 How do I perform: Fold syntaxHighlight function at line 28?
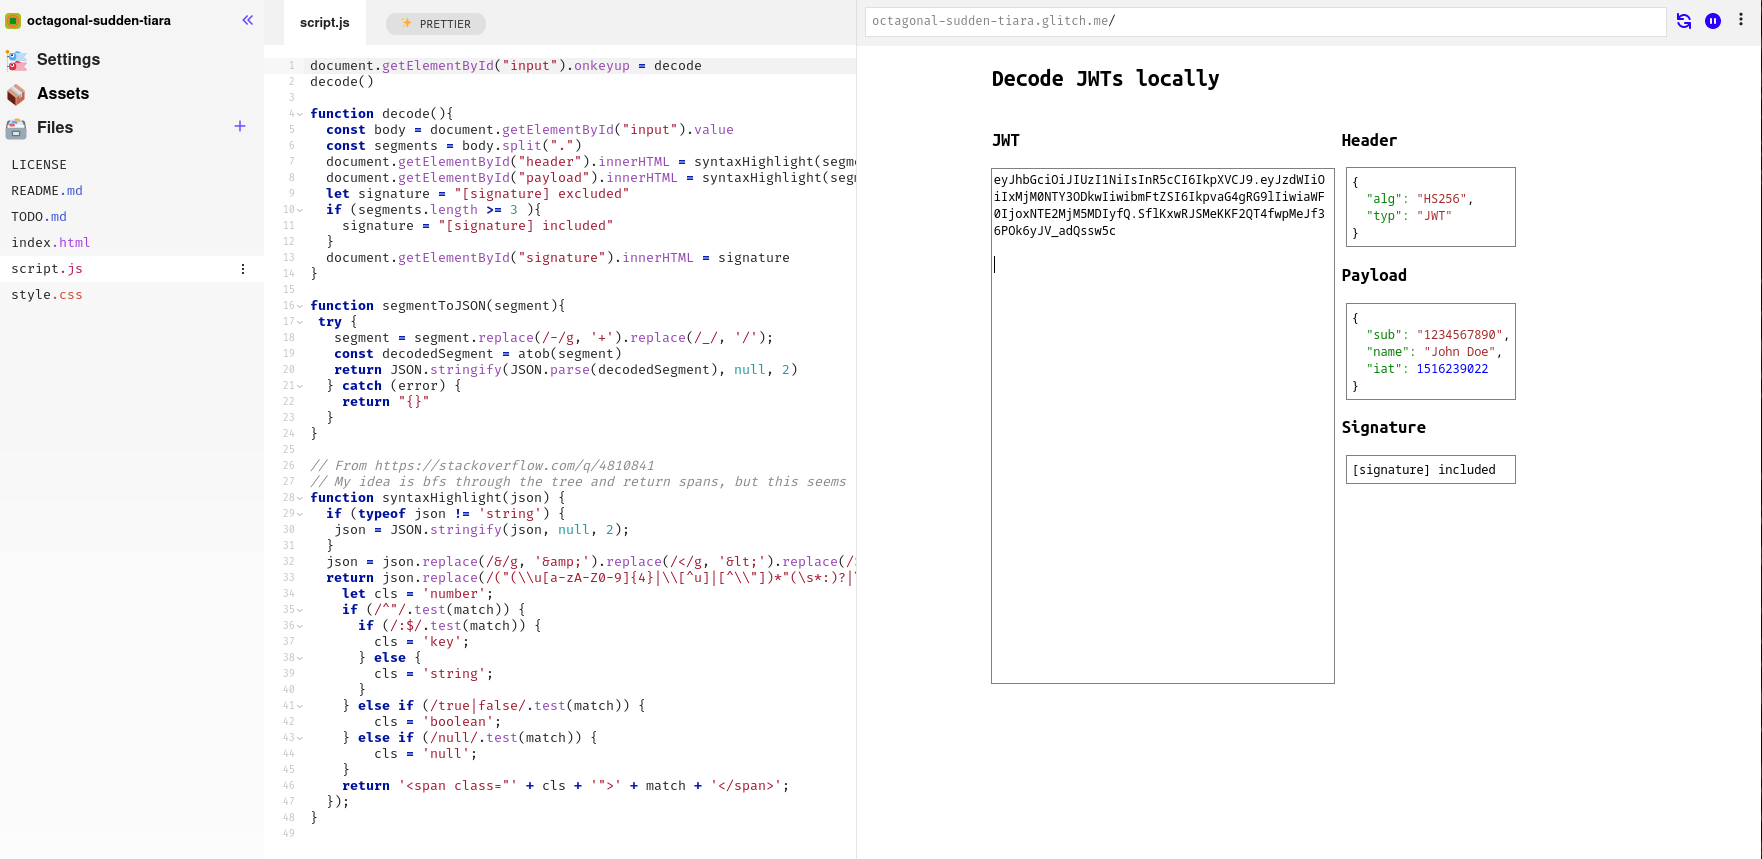point(300,498)
